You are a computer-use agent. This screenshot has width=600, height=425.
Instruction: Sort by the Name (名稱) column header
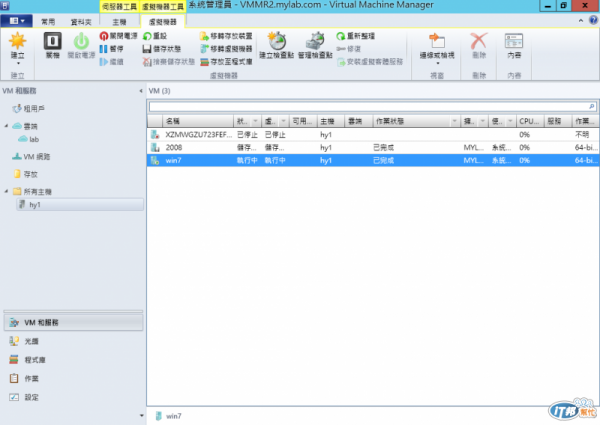point(198,121)
